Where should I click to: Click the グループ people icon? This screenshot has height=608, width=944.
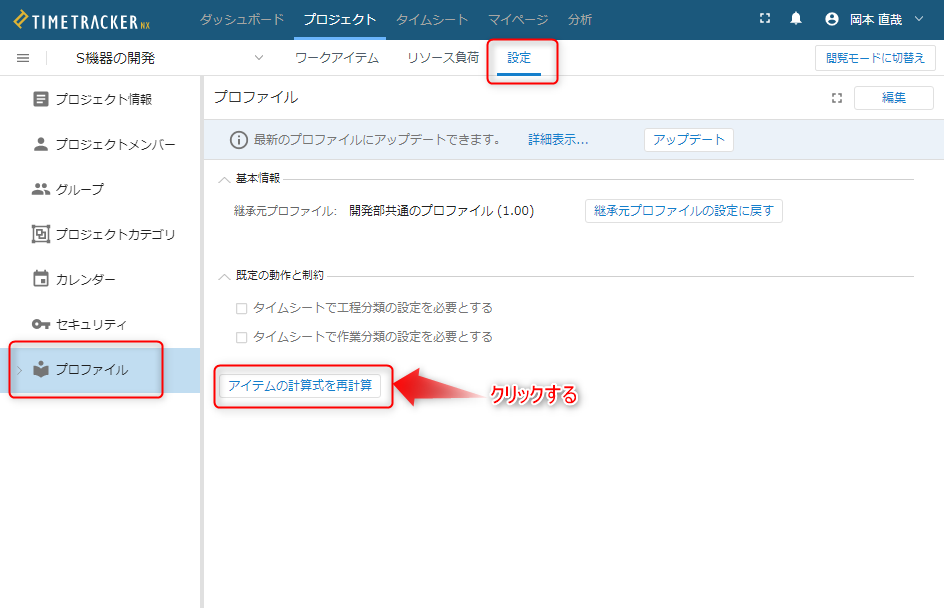[40, 189]
